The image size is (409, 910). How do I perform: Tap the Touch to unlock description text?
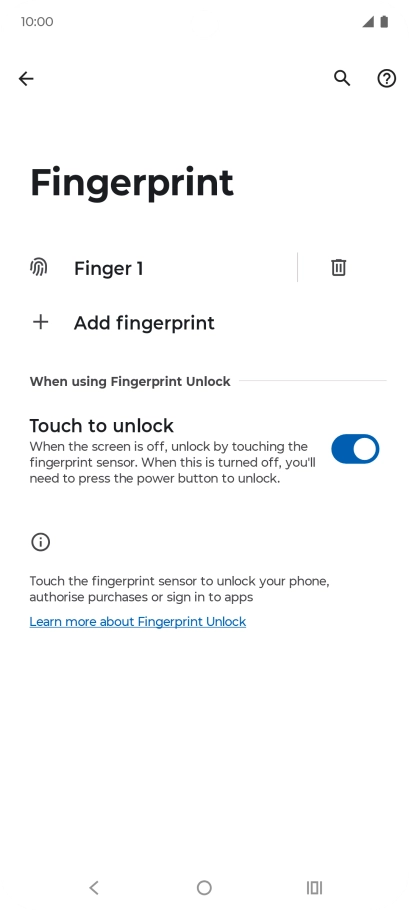pyautogui.click(x=173, y=463)
